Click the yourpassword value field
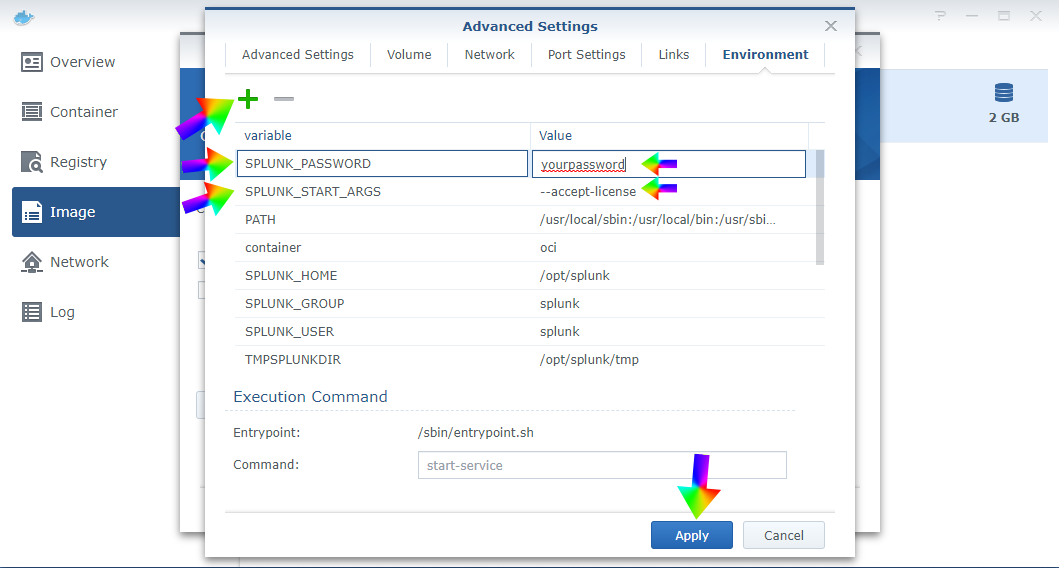 tap(669, 163)
